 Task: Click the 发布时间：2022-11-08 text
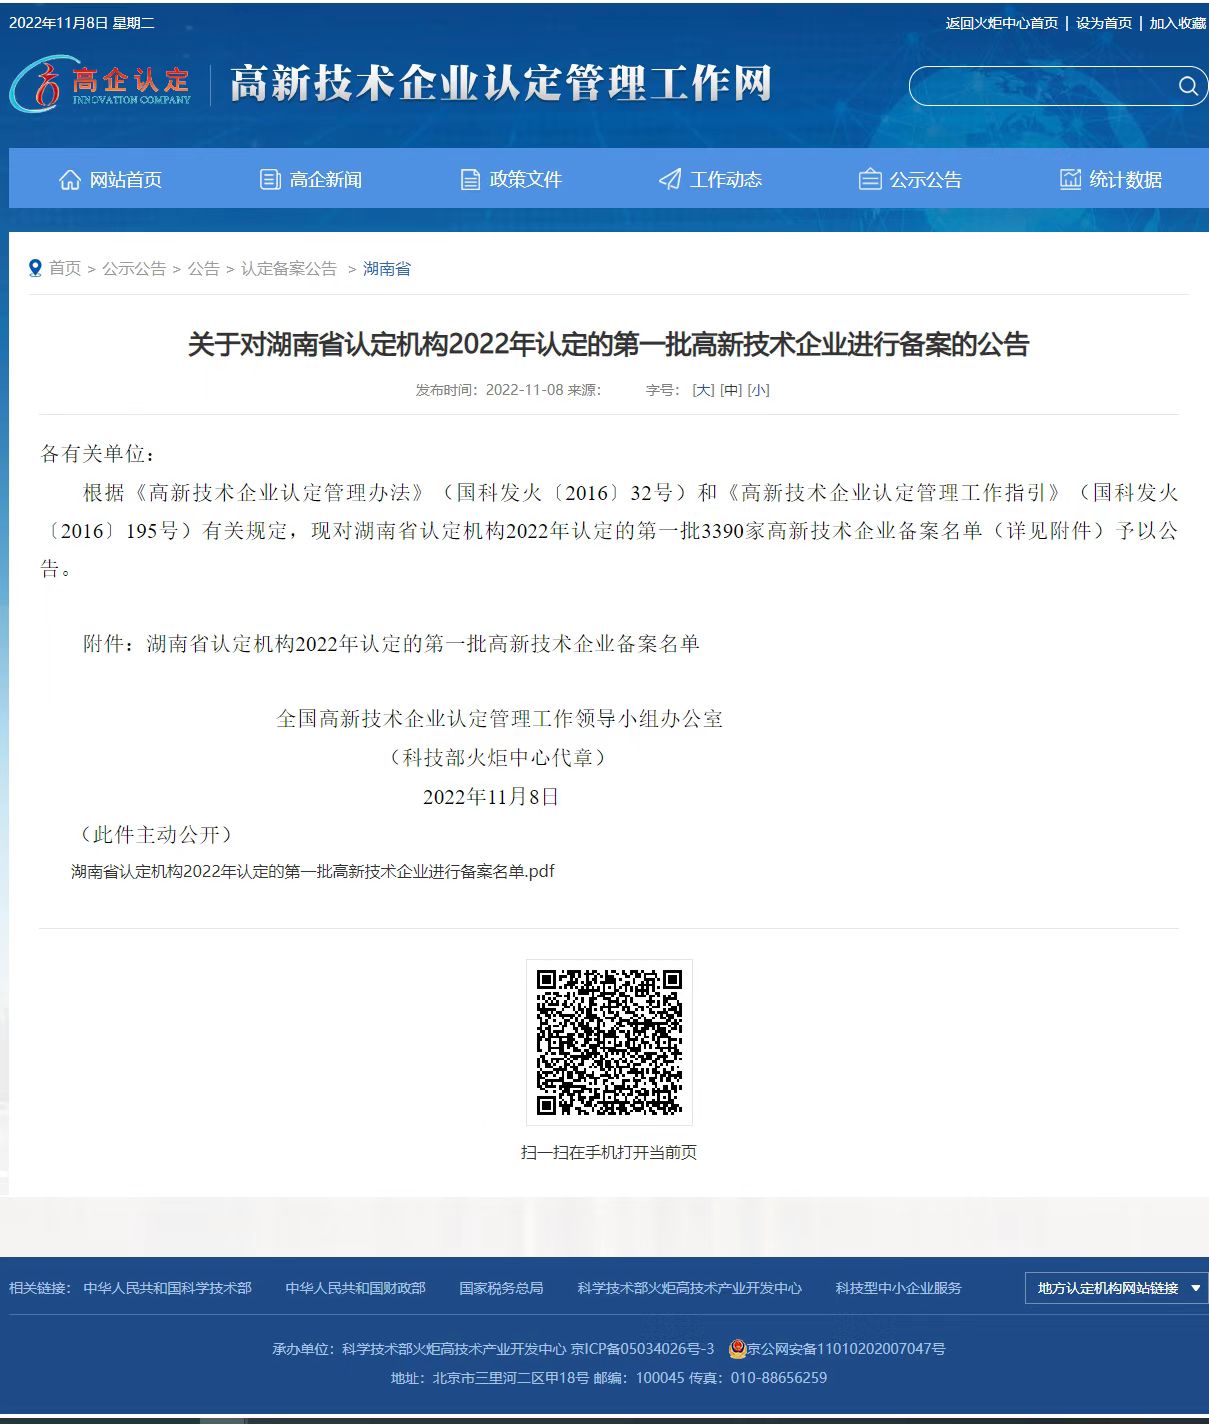point(490,390)
